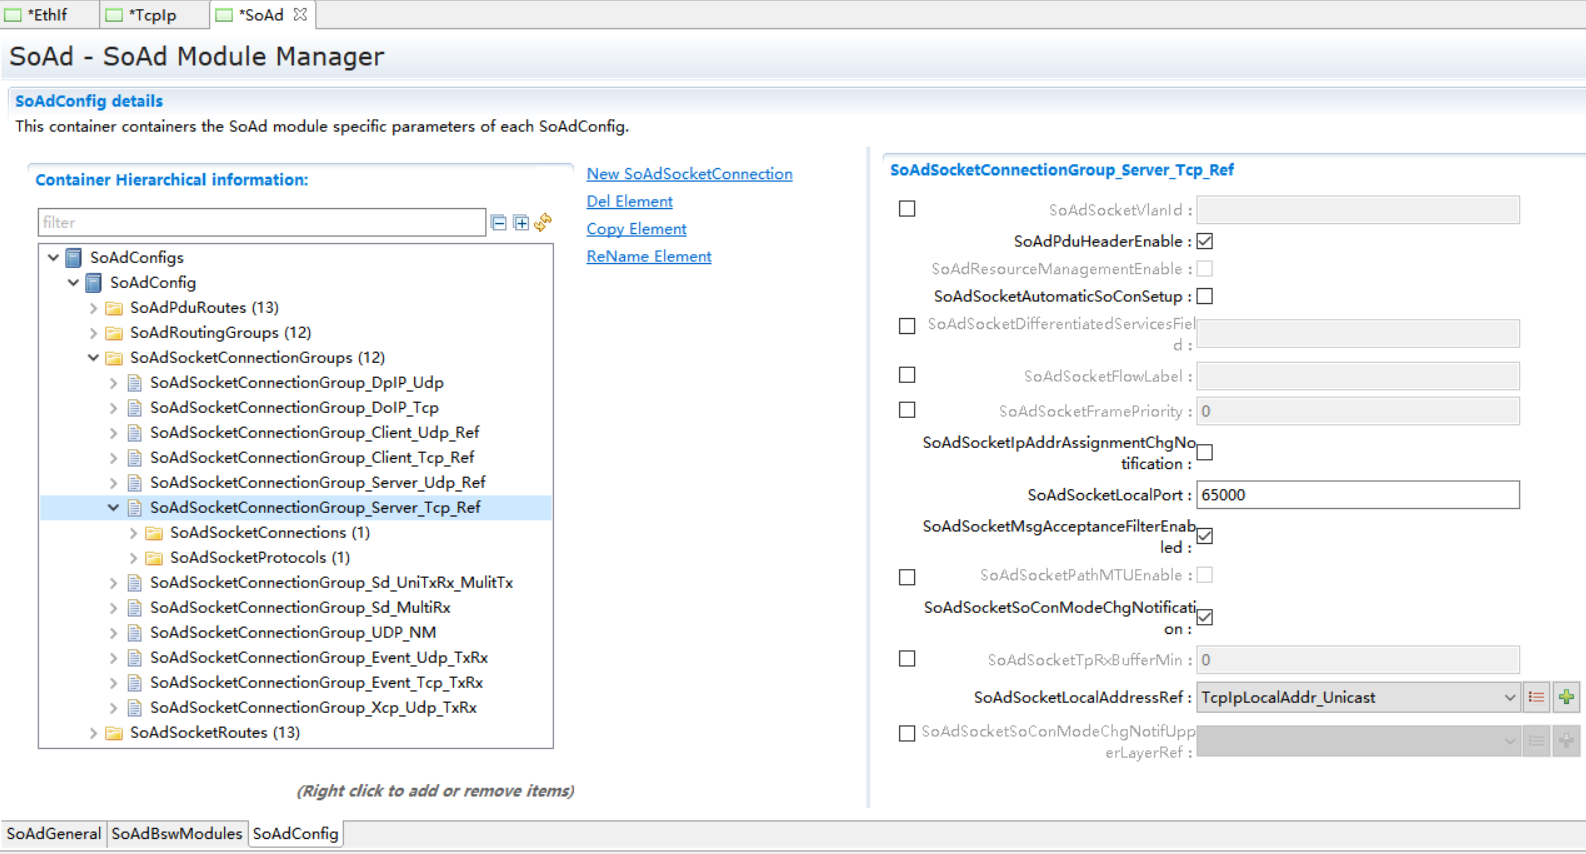The width and height of the screenshot is (1586, 854).
Task: Collapse SoAdSocketConnectionGroups (12) folder
Action: coord(93,358)
